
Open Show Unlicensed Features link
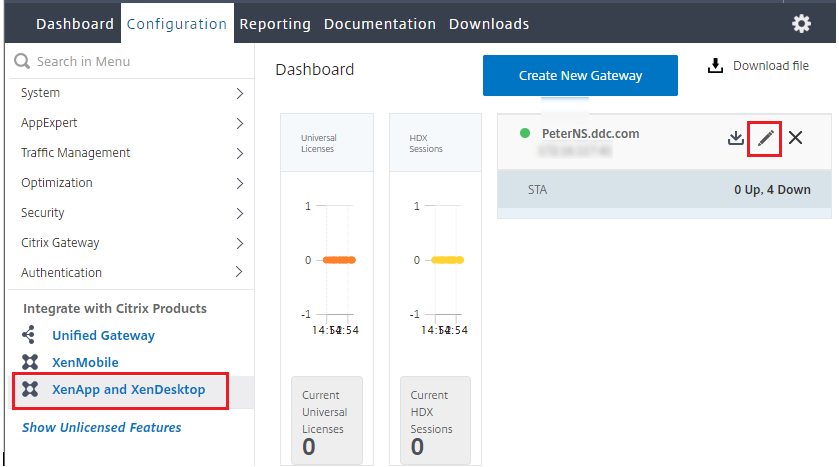102,427
